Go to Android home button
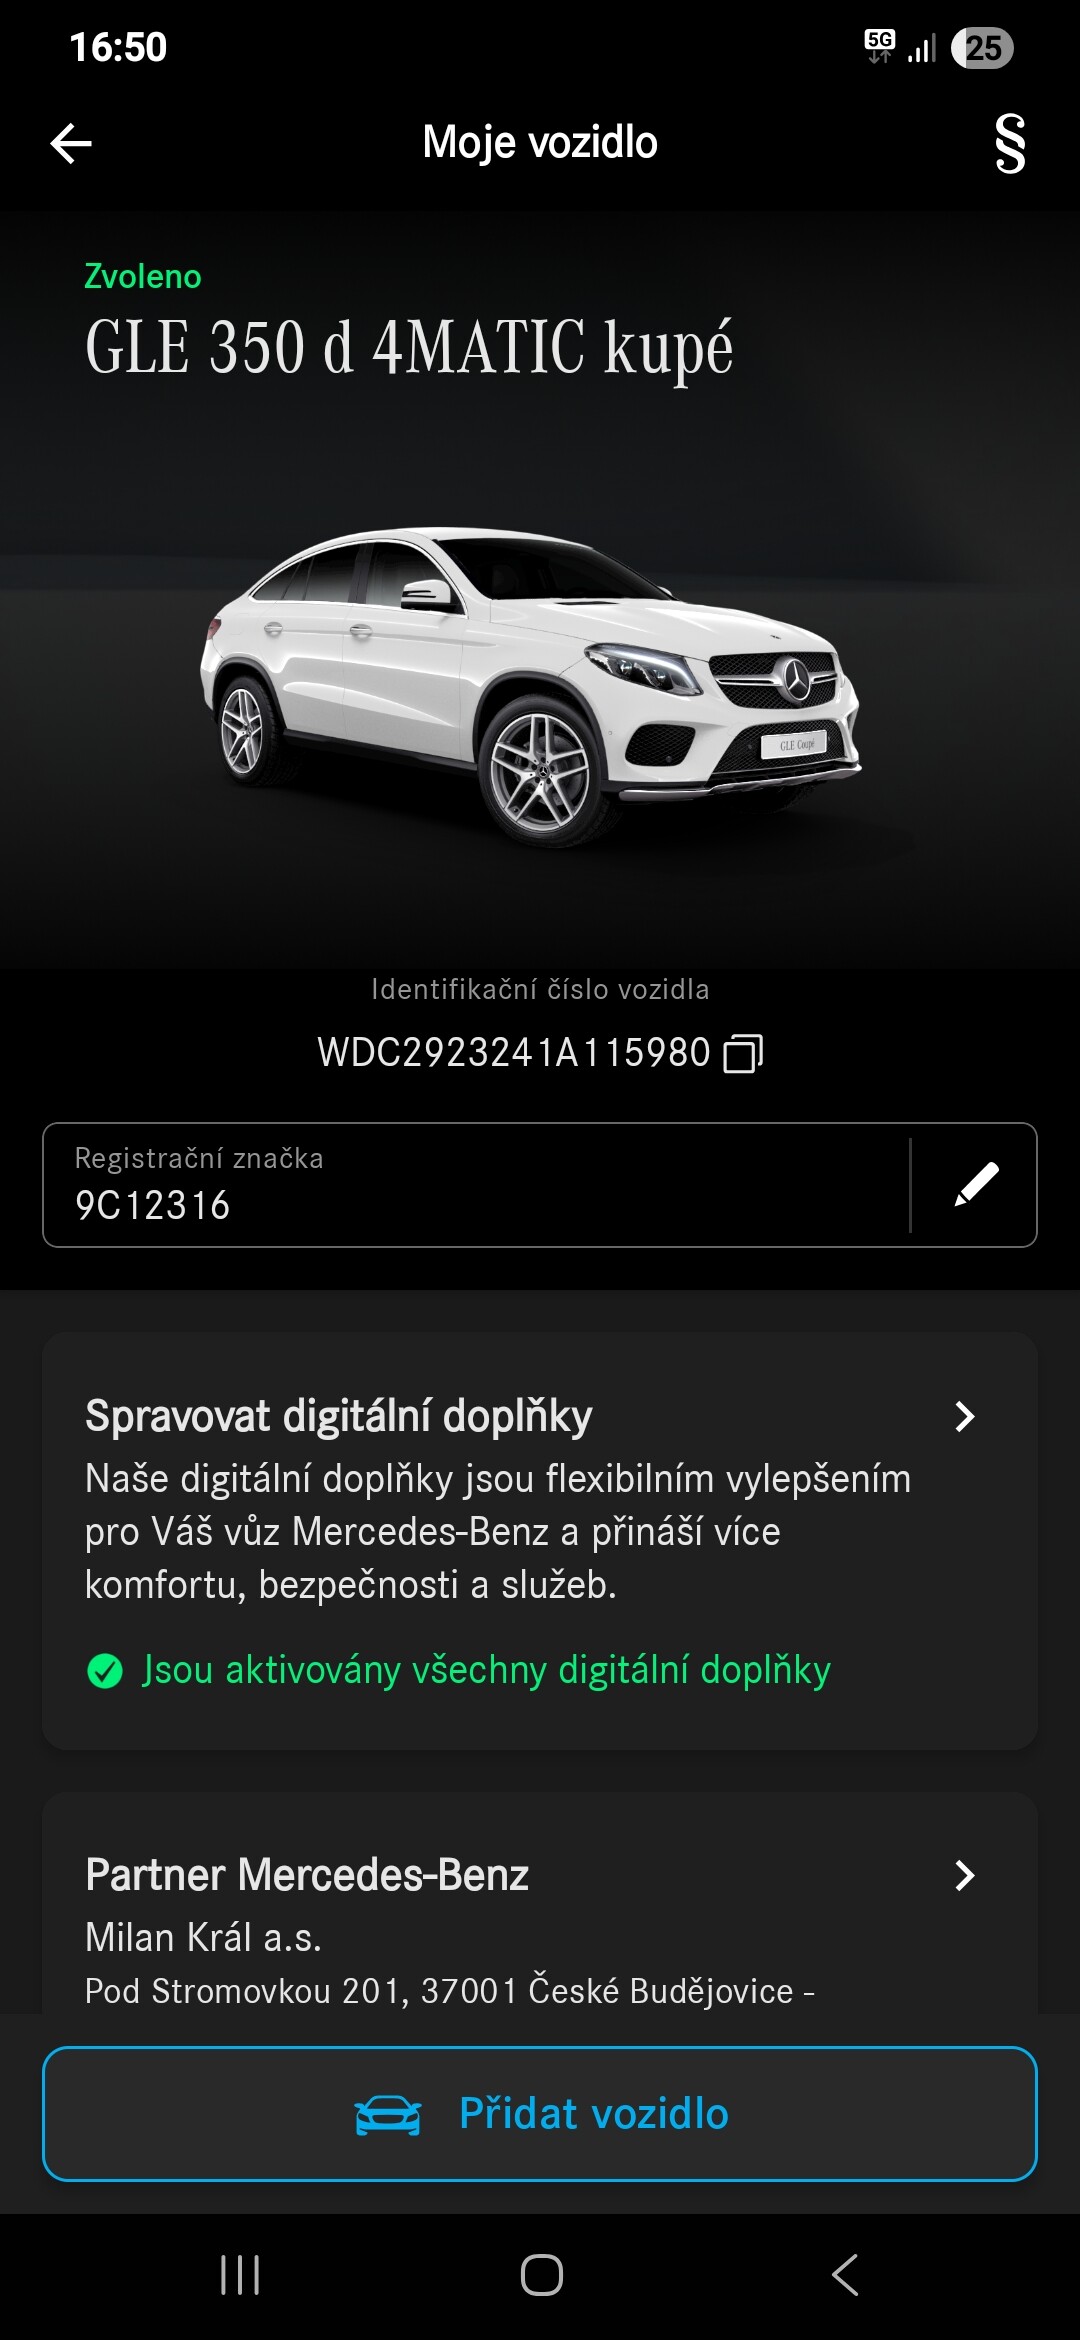The height and width of the screenshot is (2340, 1080). pyautogui.click(x=541, y=2275)
